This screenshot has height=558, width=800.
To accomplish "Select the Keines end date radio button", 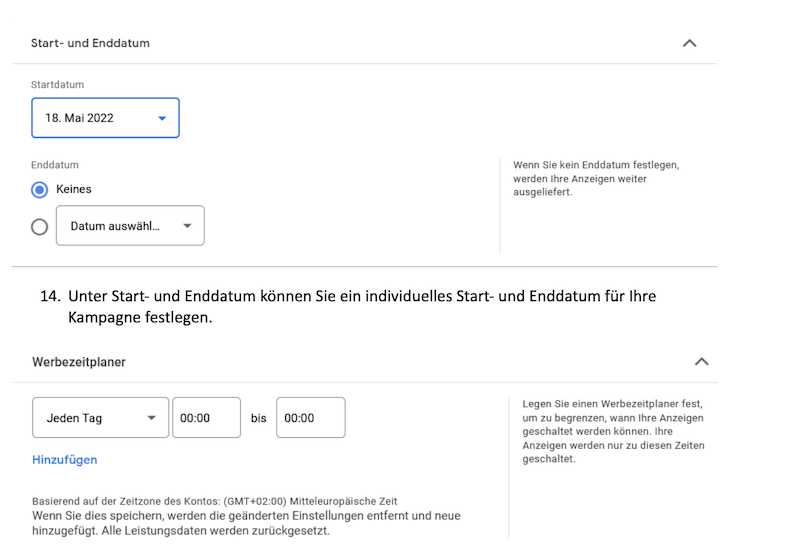I will pos(40,189).
